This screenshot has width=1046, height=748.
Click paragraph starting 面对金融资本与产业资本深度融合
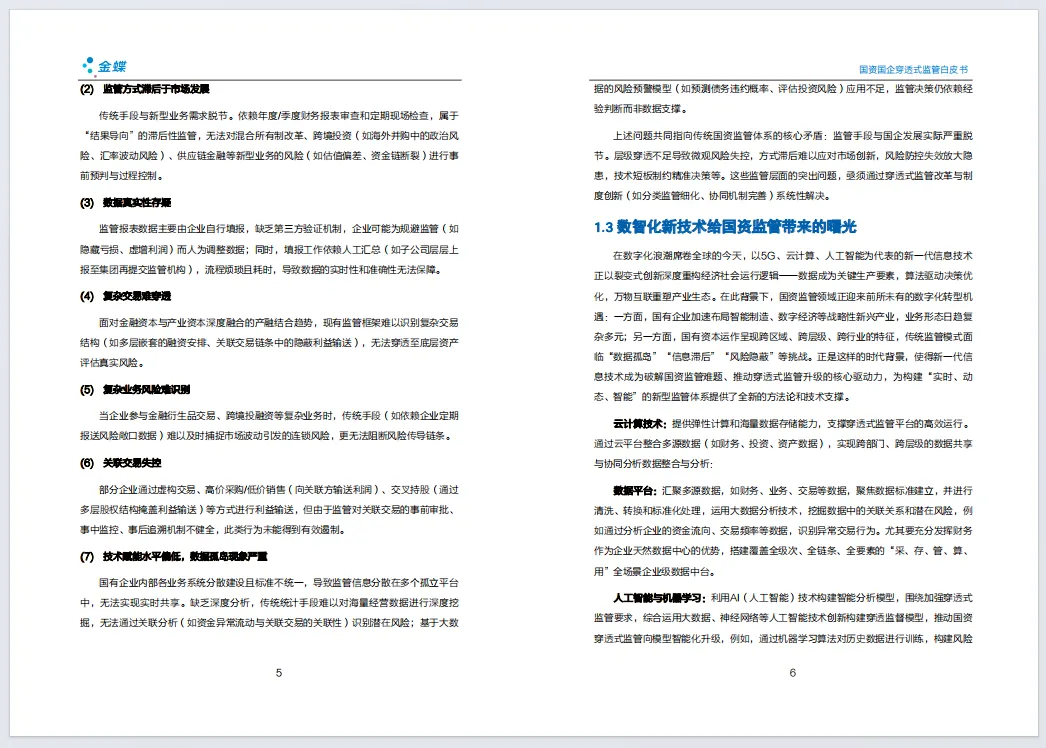pos(270,343)
